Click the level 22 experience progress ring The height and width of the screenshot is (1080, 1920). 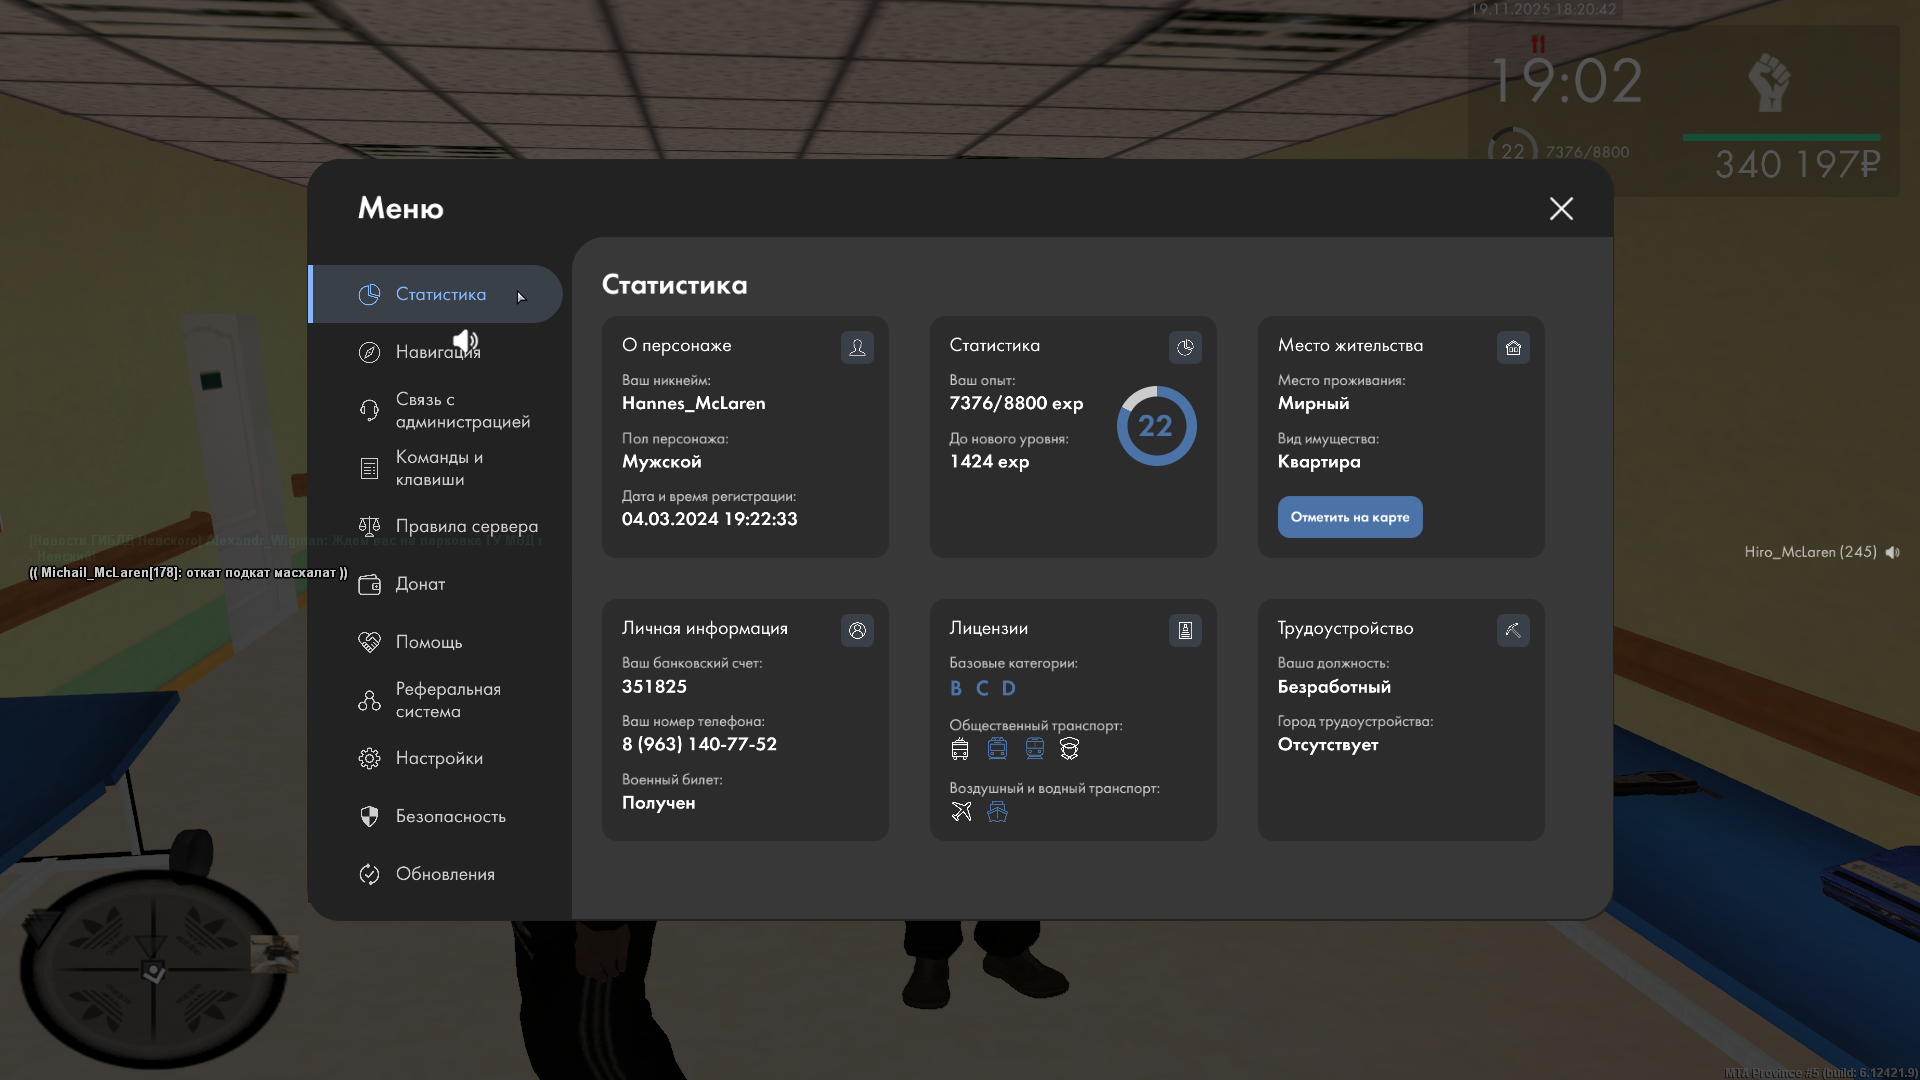(1156, 426)
